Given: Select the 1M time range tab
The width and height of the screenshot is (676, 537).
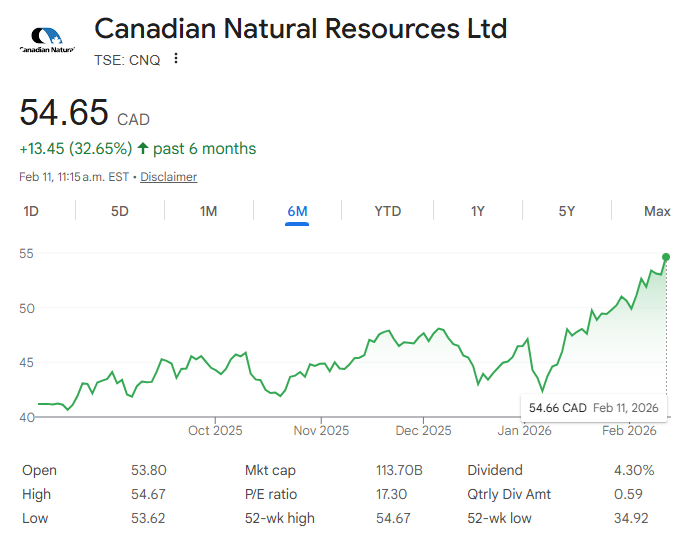Looking at the screenshot, I should [x=208, y=211].
